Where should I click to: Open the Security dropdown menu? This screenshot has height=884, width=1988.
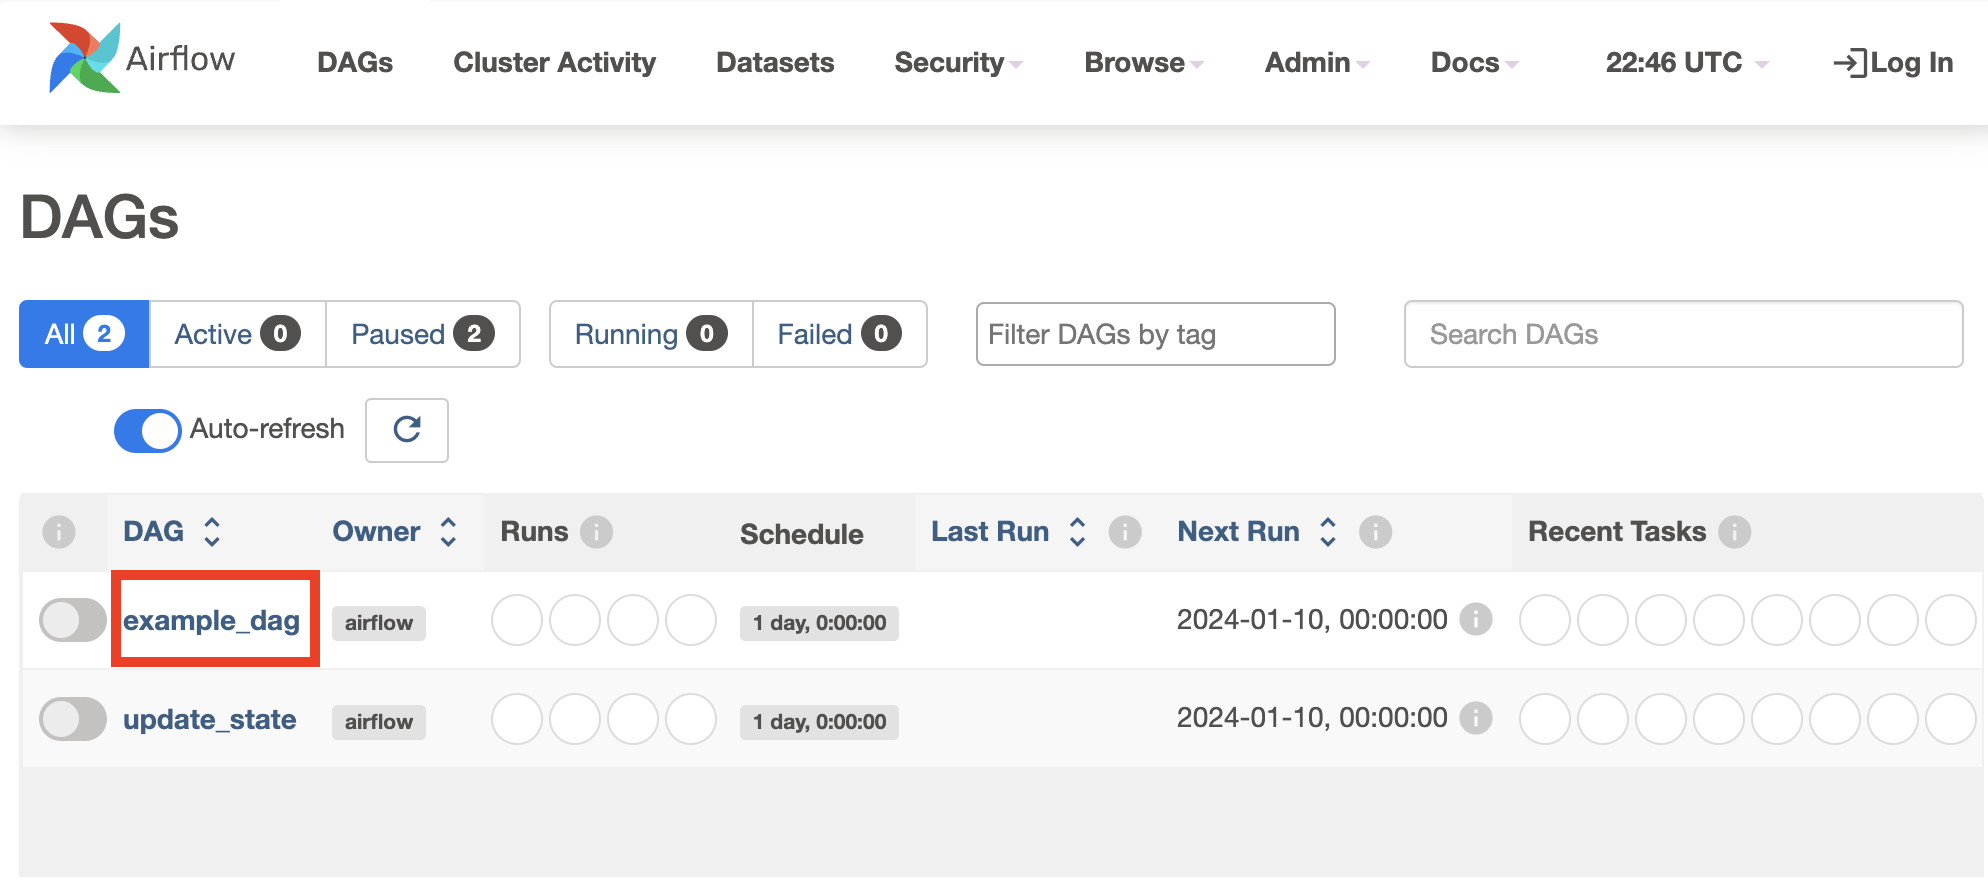(958, 63)
